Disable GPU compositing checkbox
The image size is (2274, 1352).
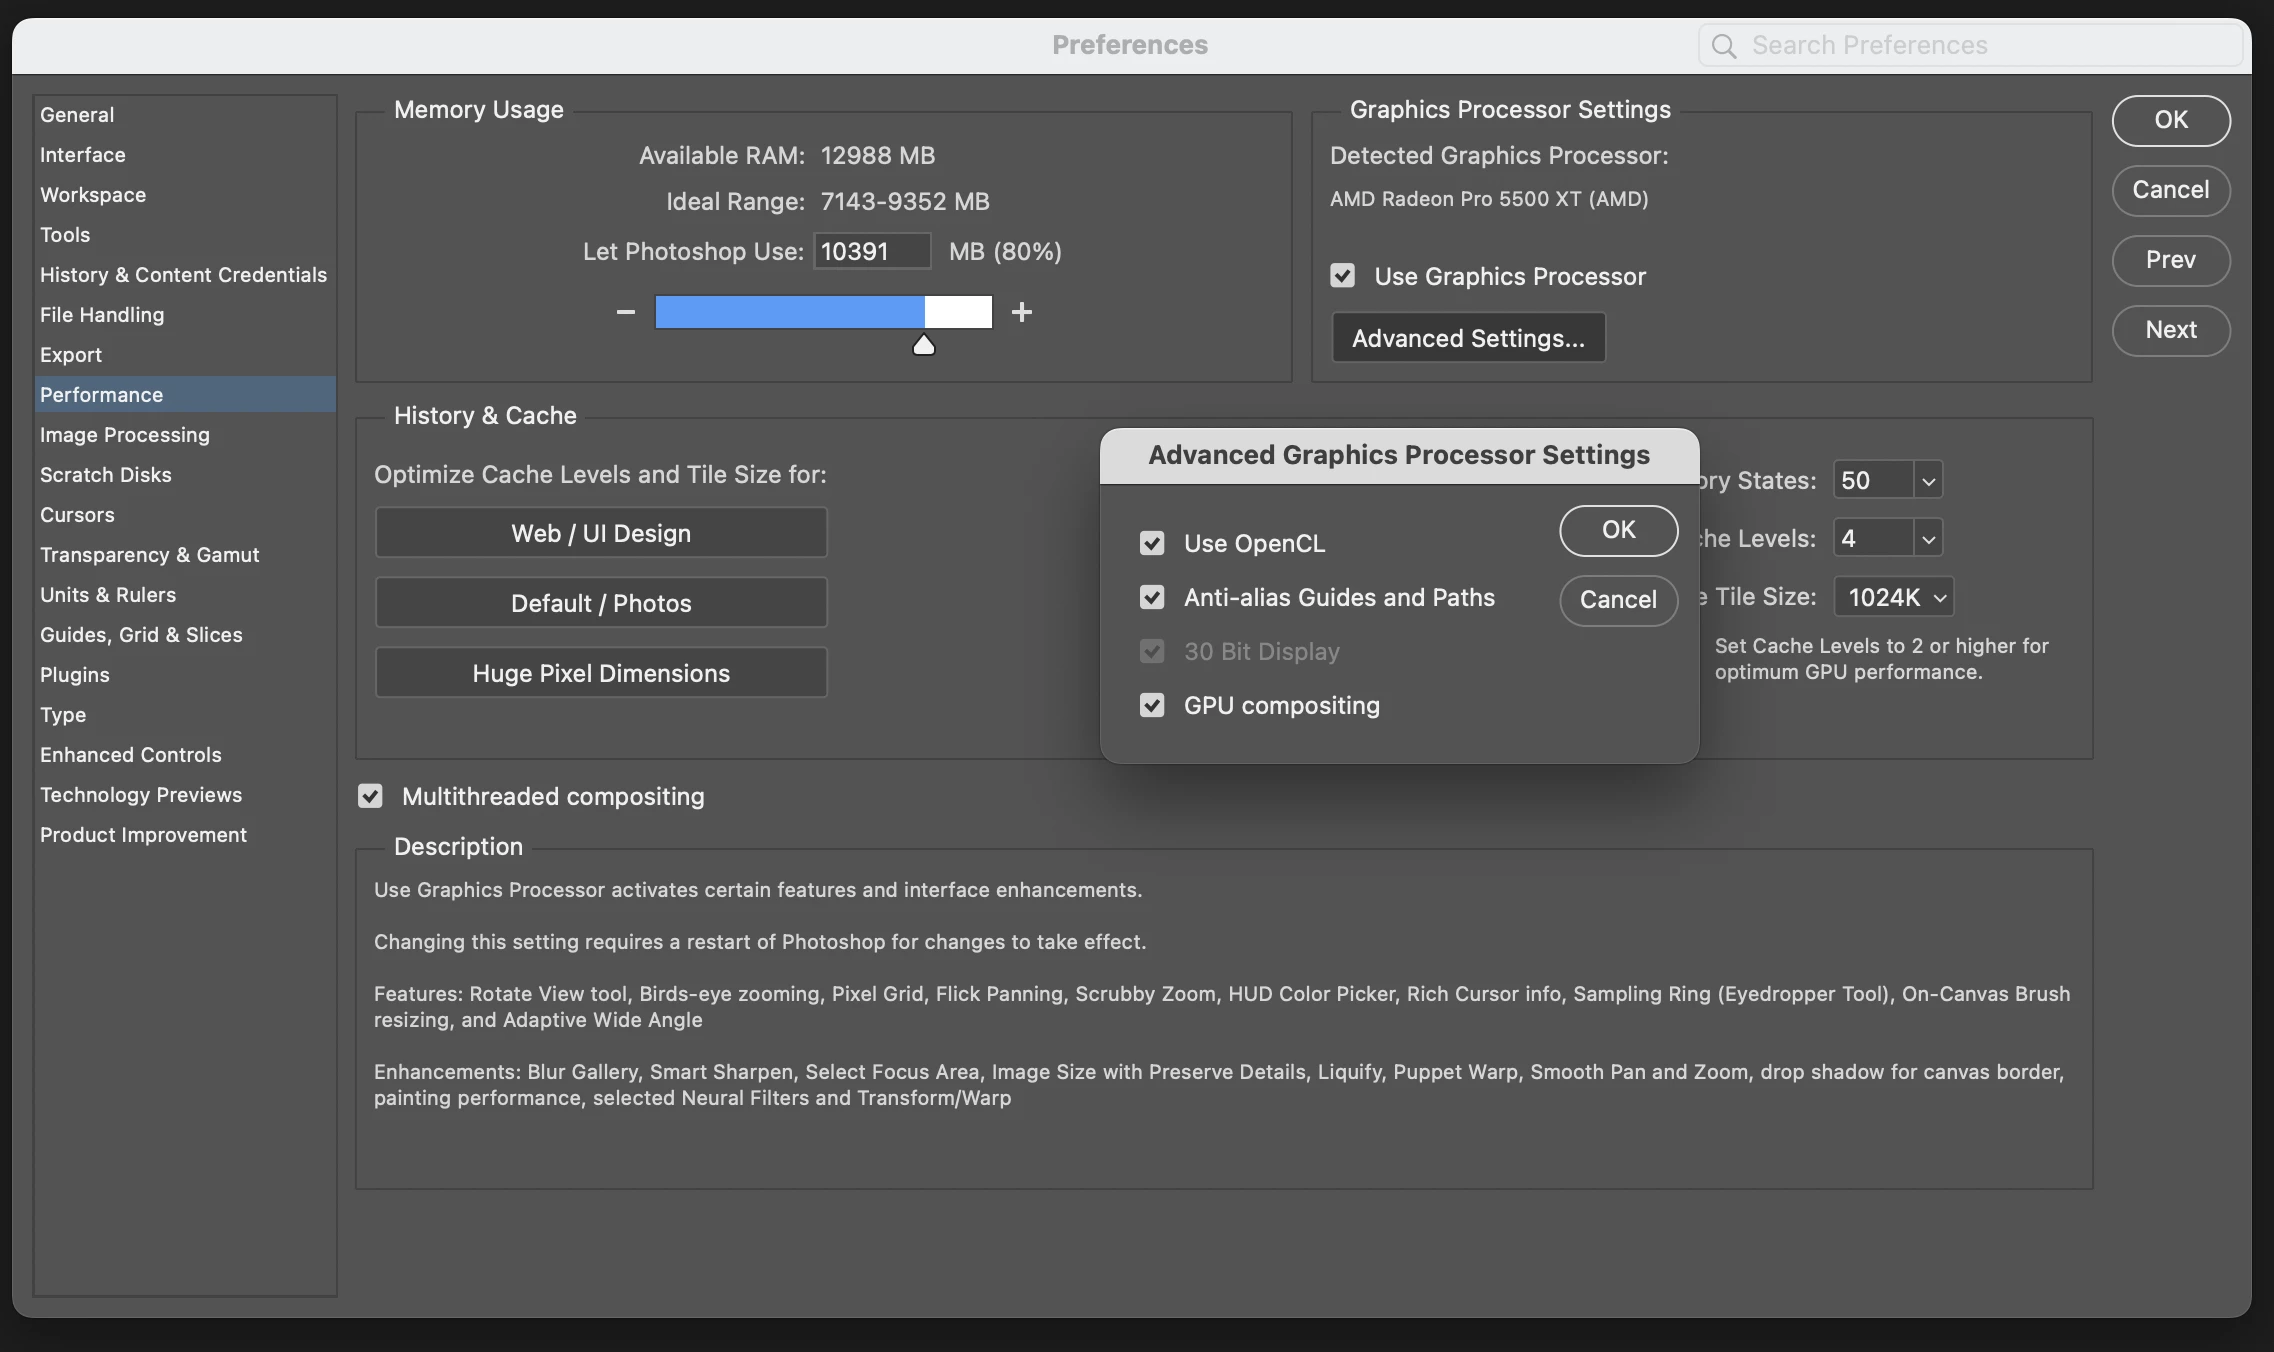pos(1152,705)
